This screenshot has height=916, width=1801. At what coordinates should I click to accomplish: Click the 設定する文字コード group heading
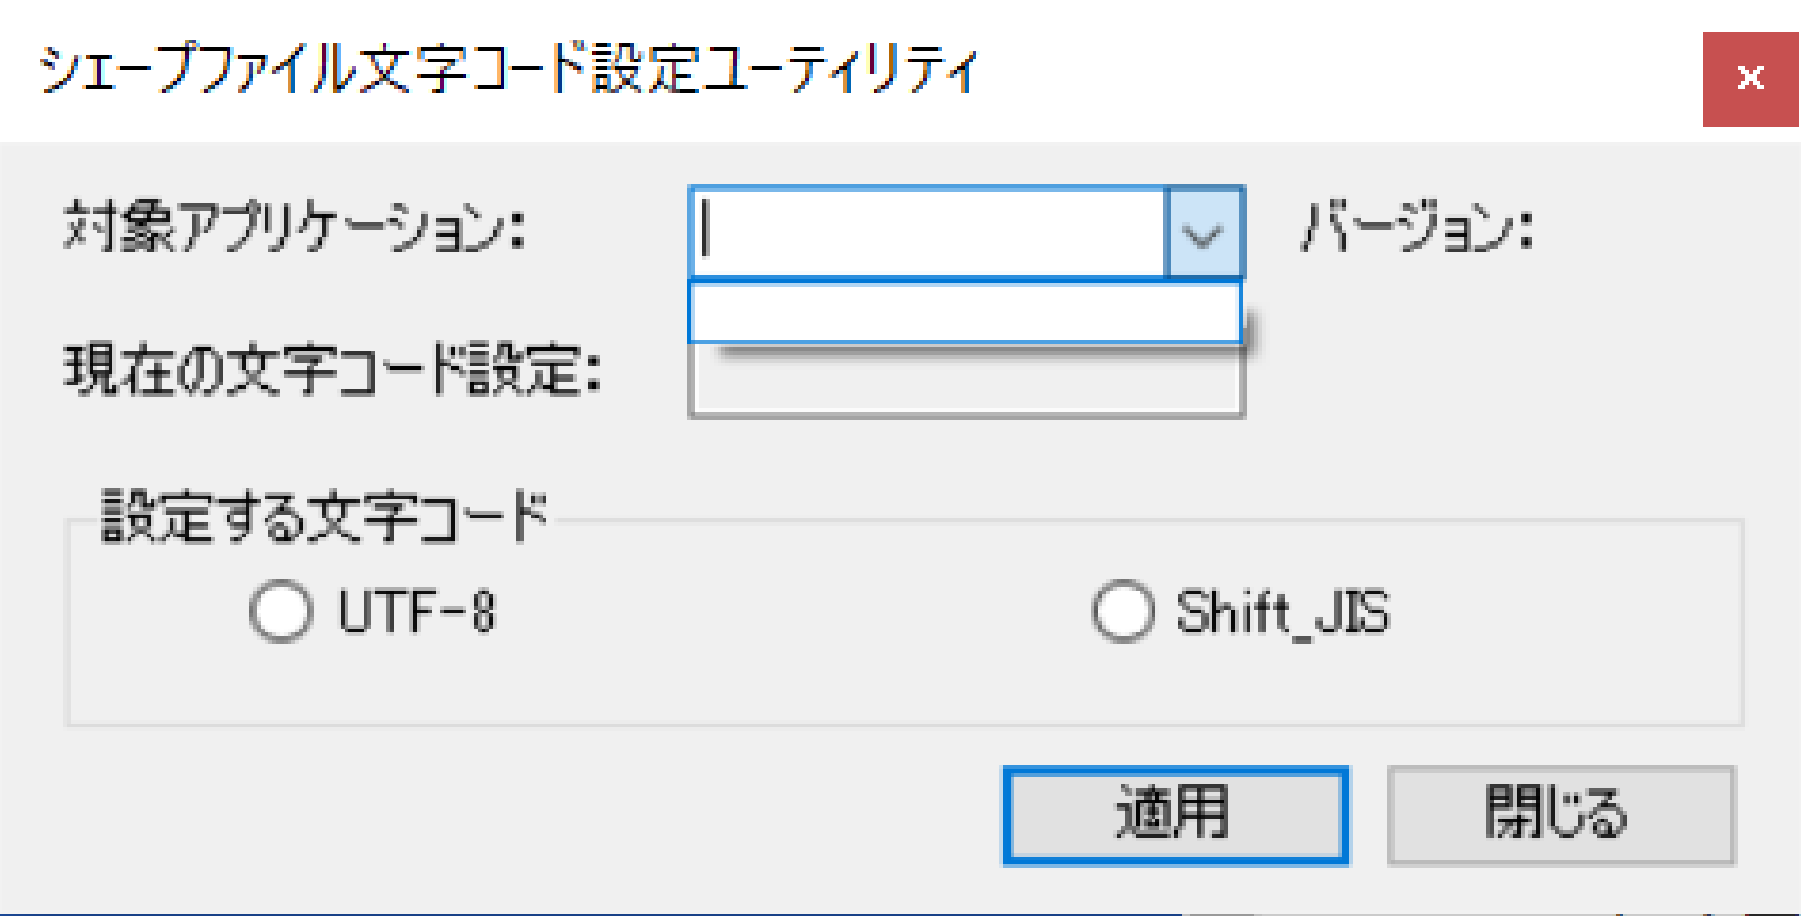pyautogui.click(x=320, y=515)
